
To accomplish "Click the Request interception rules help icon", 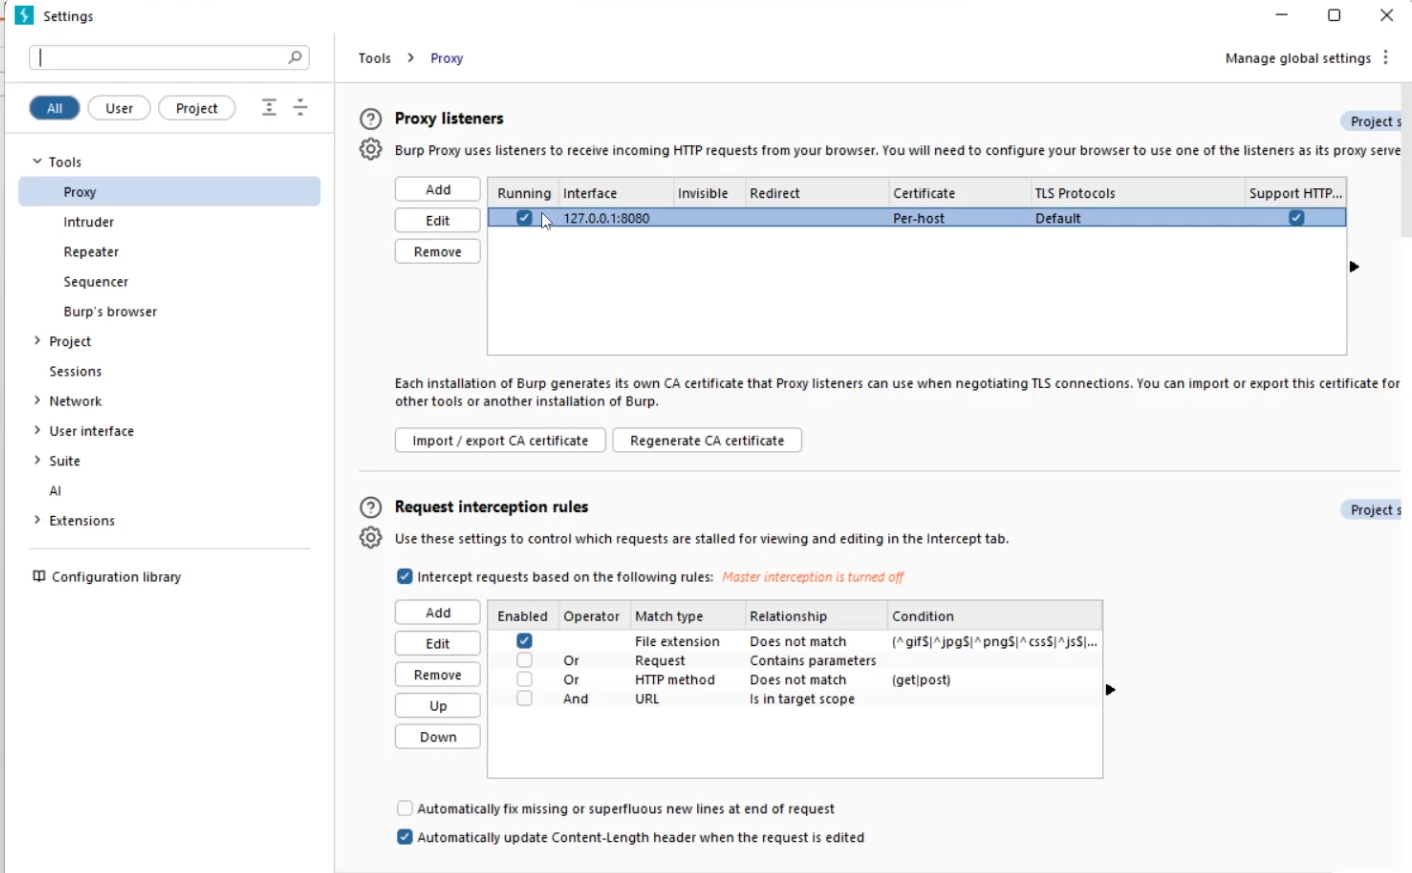I will [x=371, y=507].
